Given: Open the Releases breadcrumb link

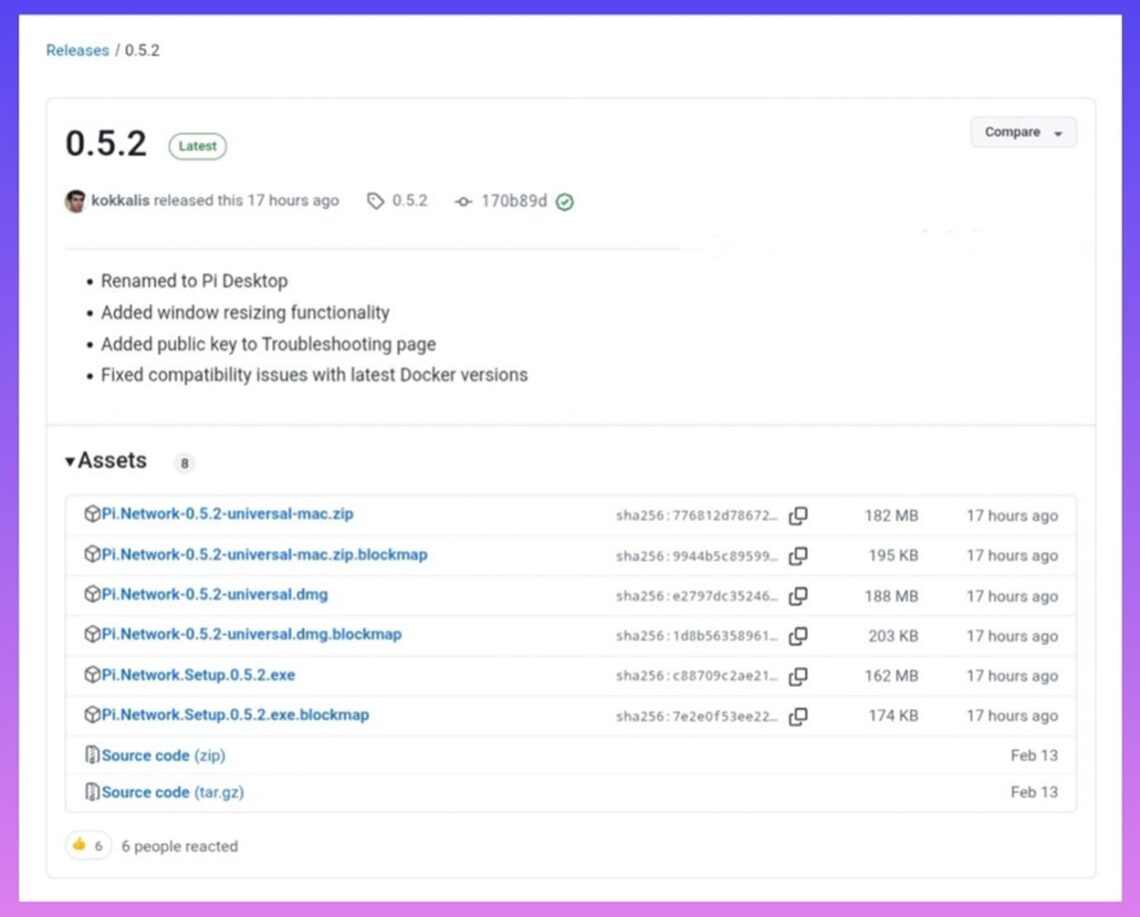Looking at the screenshot, I should (77, 50).
